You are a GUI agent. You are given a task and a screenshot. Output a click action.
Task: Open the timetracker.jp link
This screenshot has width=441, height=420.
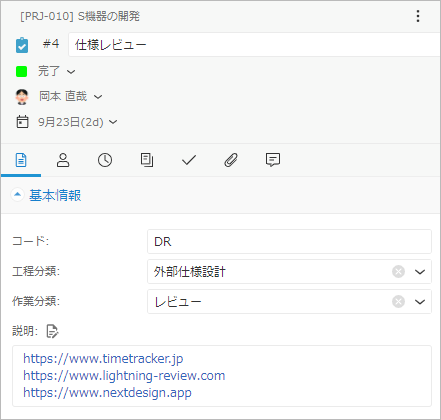click(103, 359)
